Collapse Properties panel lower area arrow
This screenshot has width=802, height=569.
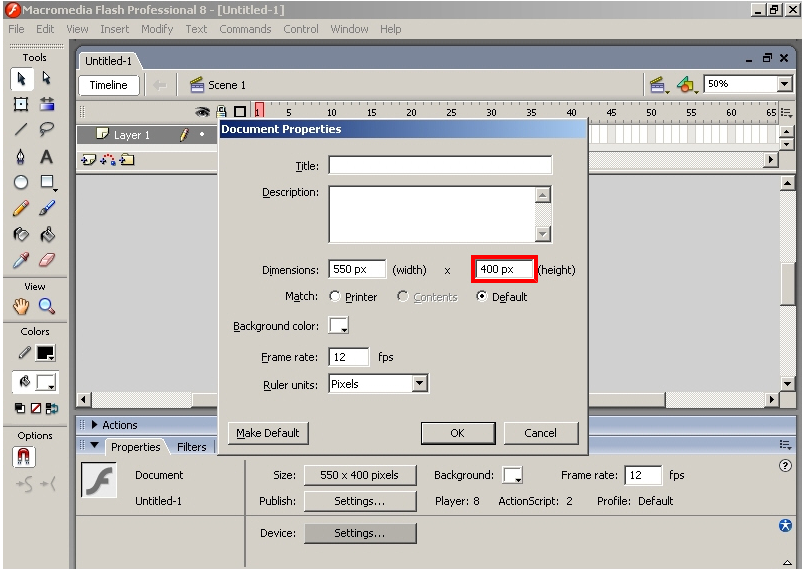click(787, 563)
